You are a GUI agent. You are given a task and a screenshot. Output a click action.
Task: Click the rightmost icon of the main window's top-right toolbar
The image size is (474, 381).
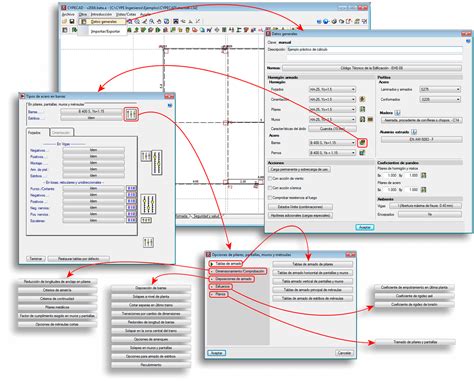point(364,21)
